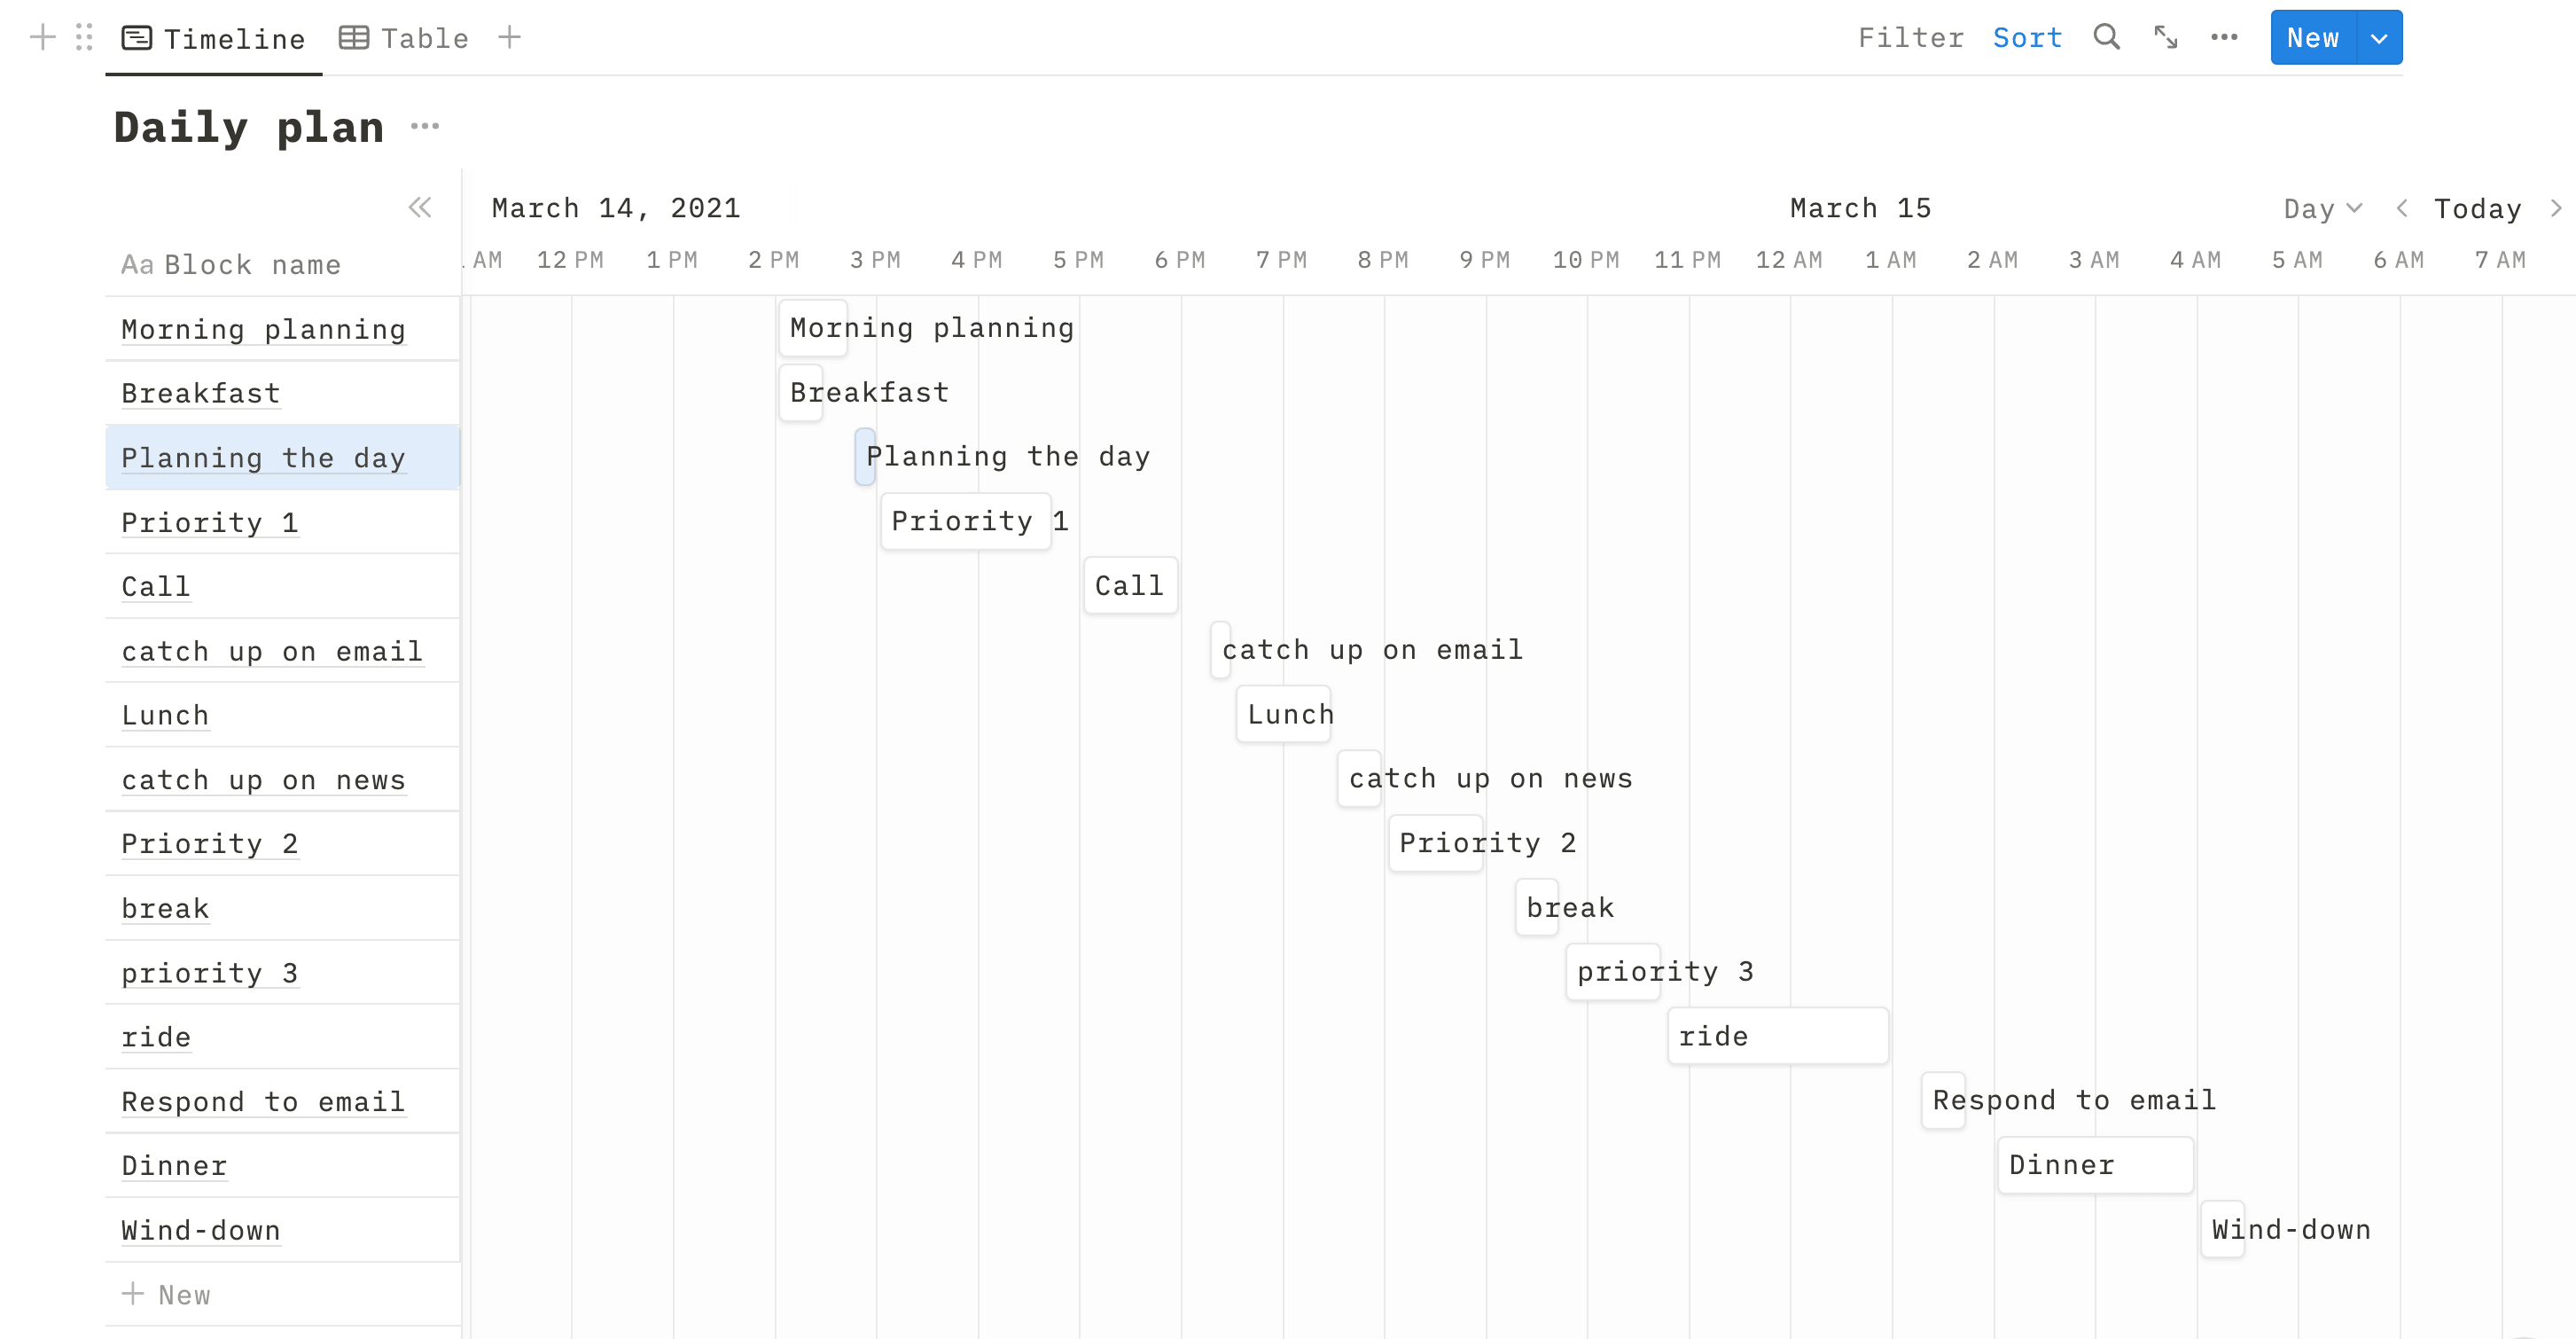The width and height of the screenshot is (2576, 1339).
Task: Click the Filter button
Action: coord(1911,38)
